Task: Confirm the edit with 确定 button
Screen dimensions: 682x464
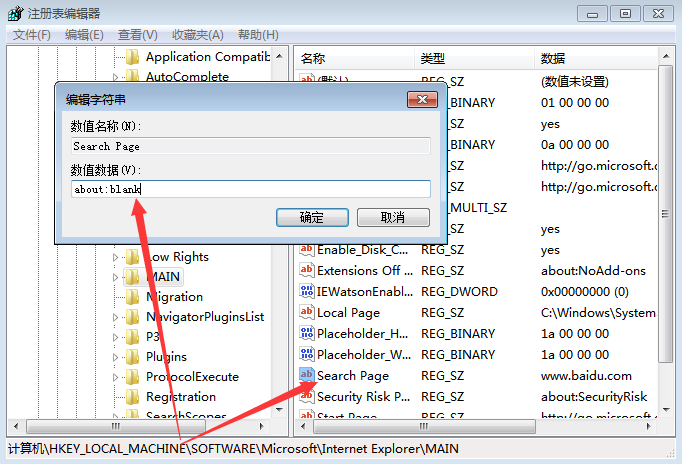Action: (x=311, y=217)
